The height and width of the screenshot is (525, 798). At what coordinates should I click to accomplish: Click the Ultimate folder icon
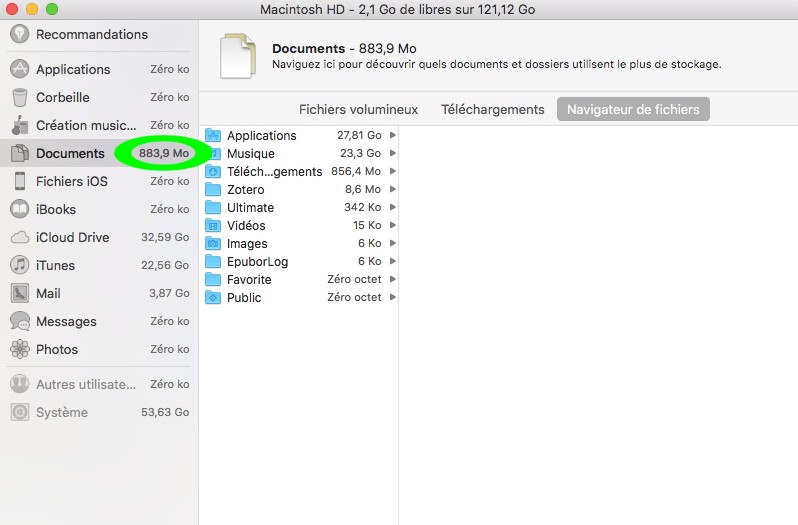point(213,207)
